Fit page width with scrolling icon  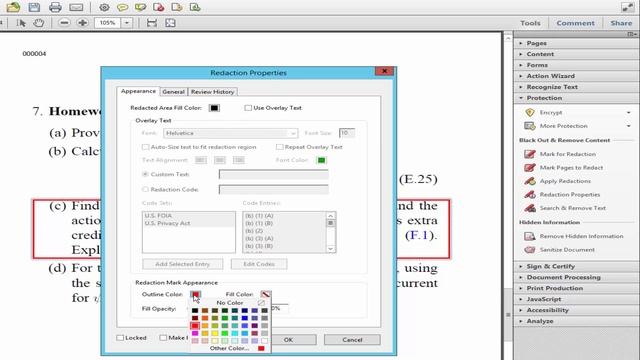[x=152, y=23]
